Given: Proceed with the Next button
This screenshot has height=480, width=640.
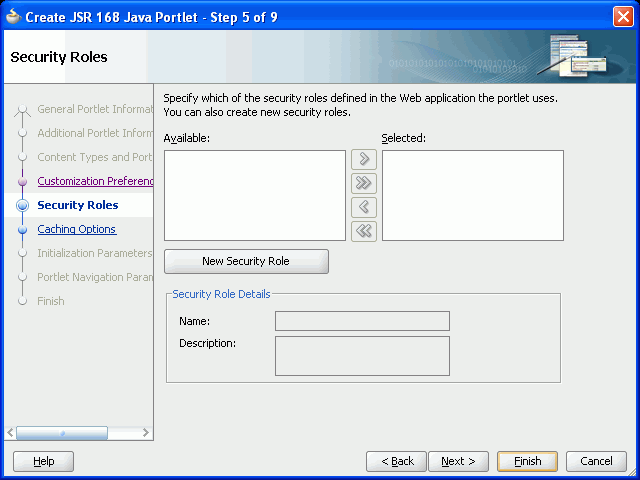Looking at the screenshot, I should (x=458, y=461).
